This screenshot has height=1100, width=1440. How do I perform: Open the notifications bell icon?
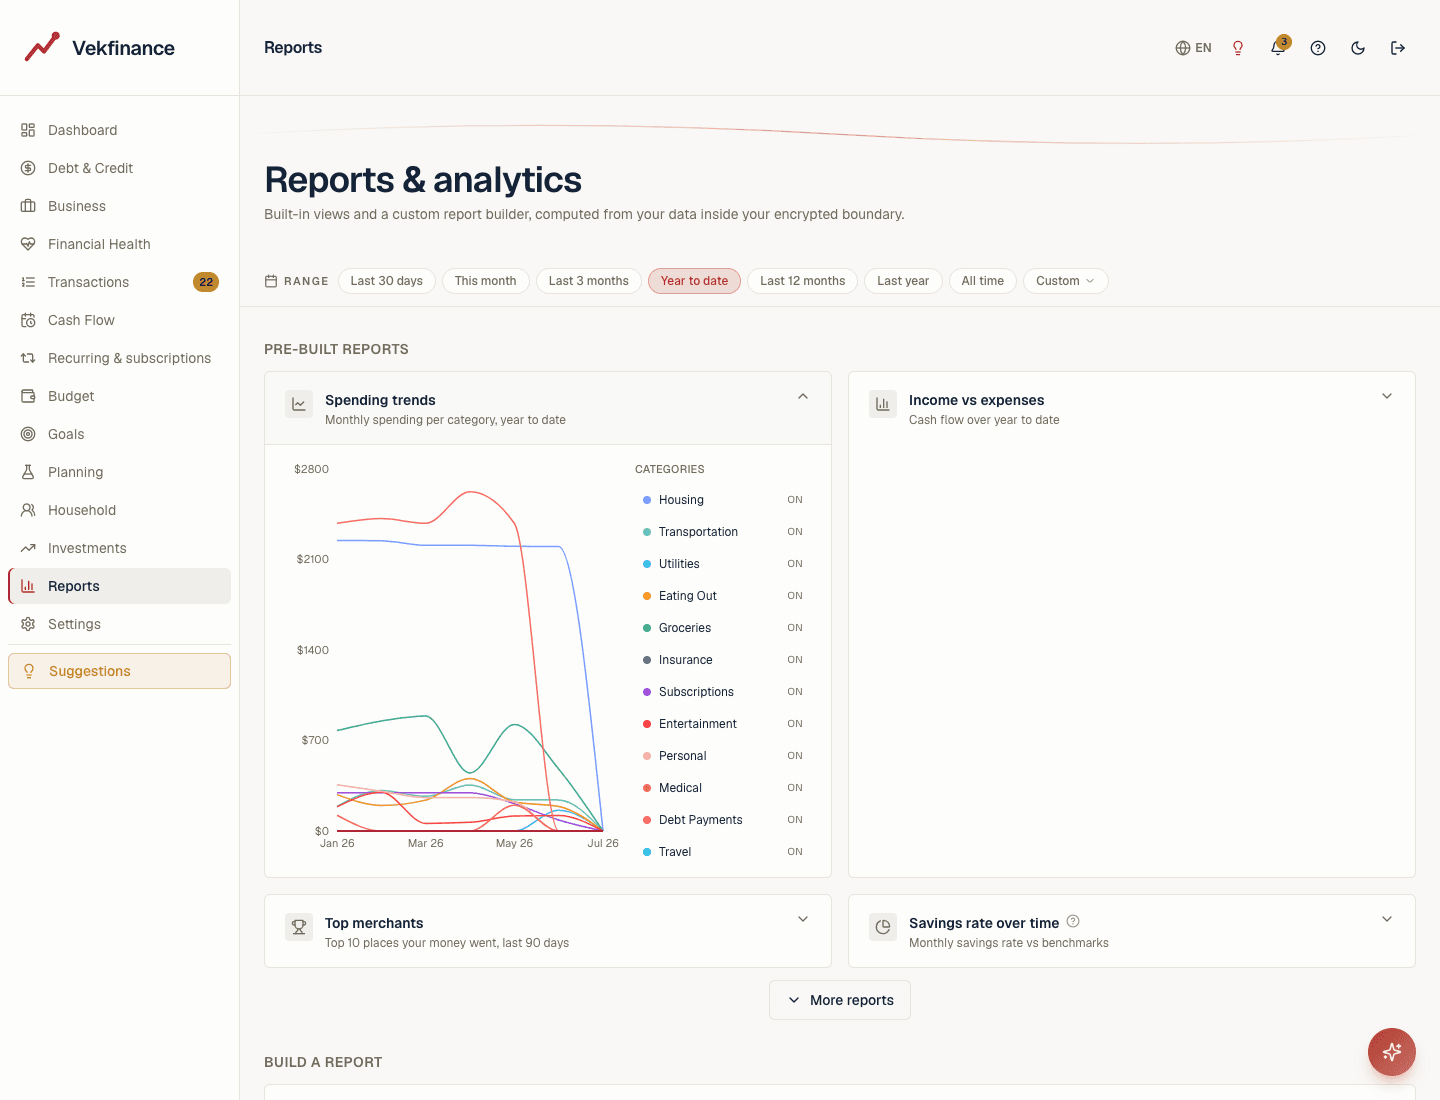pos(1278,48)
